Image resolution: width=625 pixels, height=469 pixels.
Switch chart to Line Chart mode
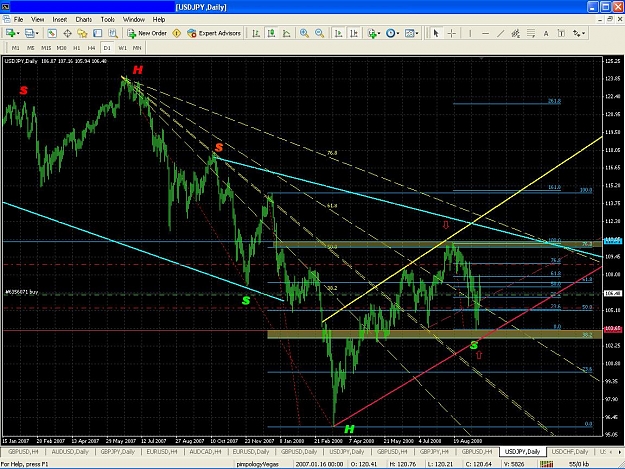tap(286, 33)
